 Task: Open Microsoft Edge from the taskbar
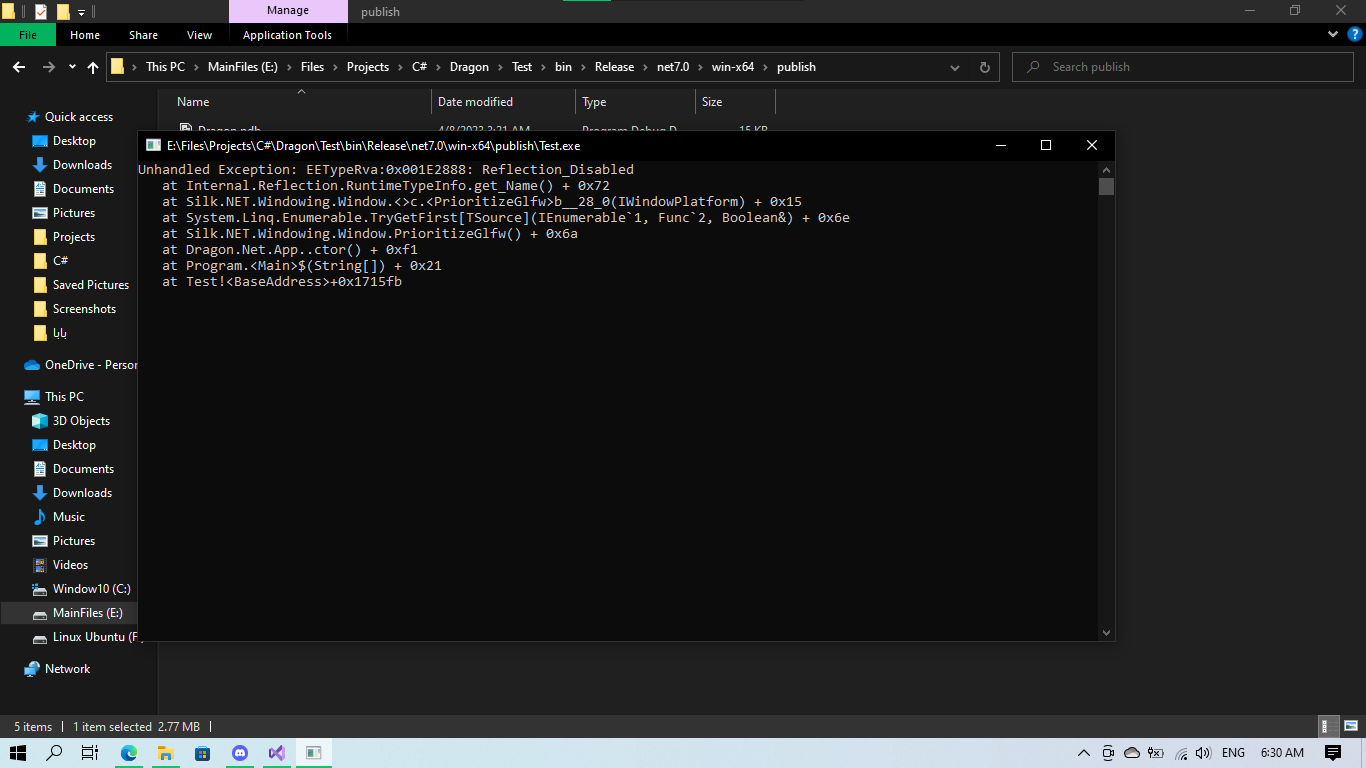pos(129,753)
